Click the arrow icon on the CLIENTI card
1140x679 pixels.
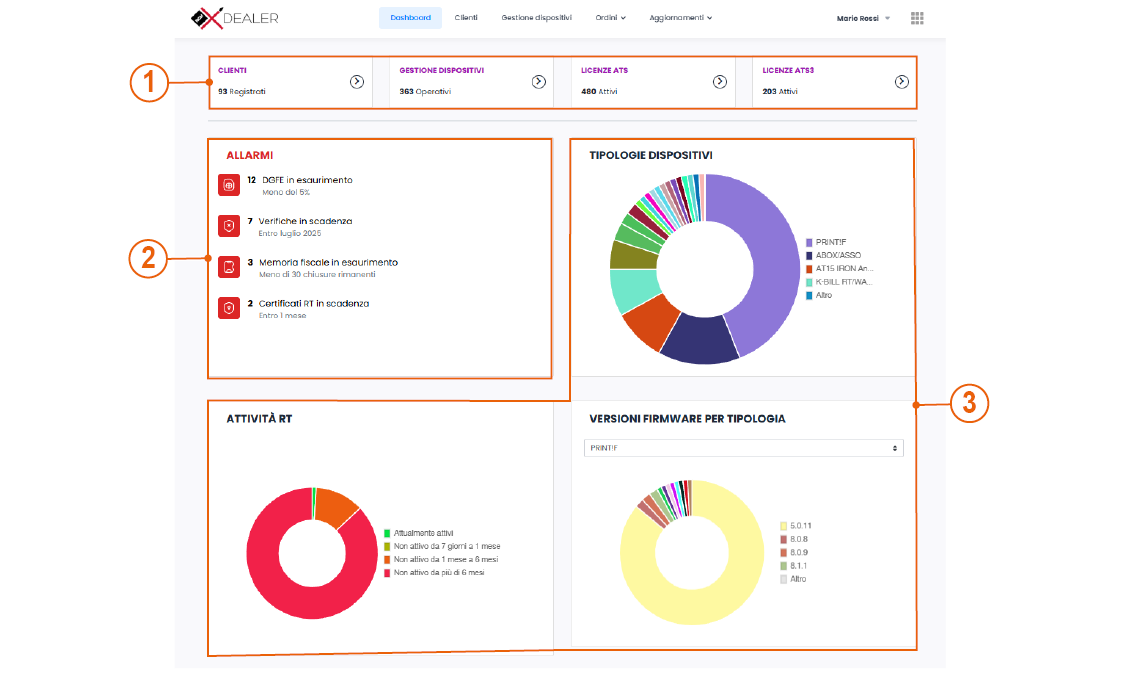(x=357, y=82)
